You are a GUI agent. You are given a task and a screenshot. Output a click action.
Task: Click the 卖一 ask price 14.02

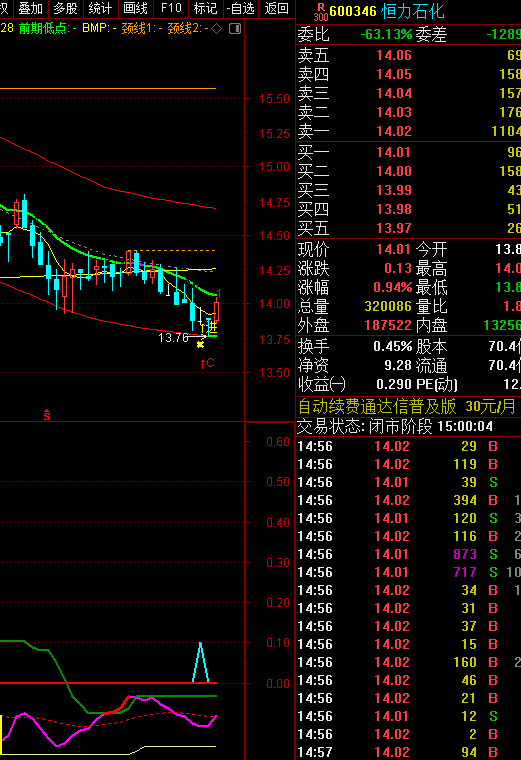coord(394,131)
